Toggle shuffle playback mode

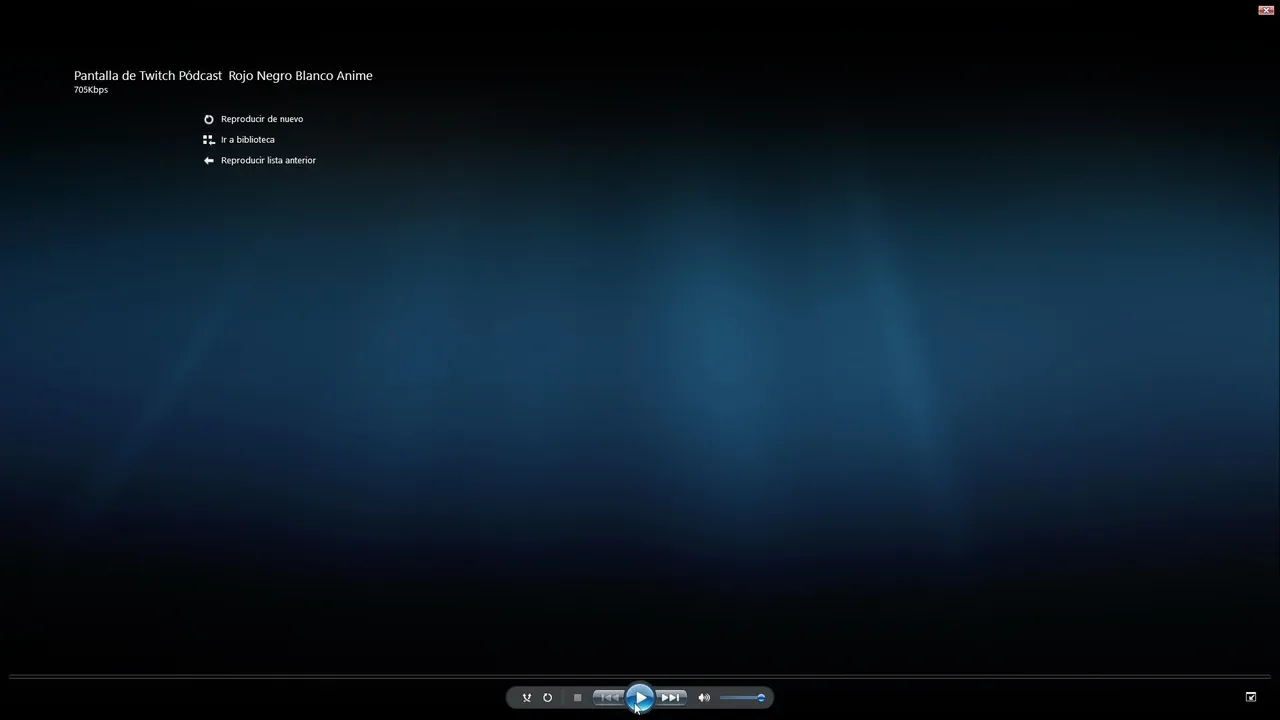(527, 698)
